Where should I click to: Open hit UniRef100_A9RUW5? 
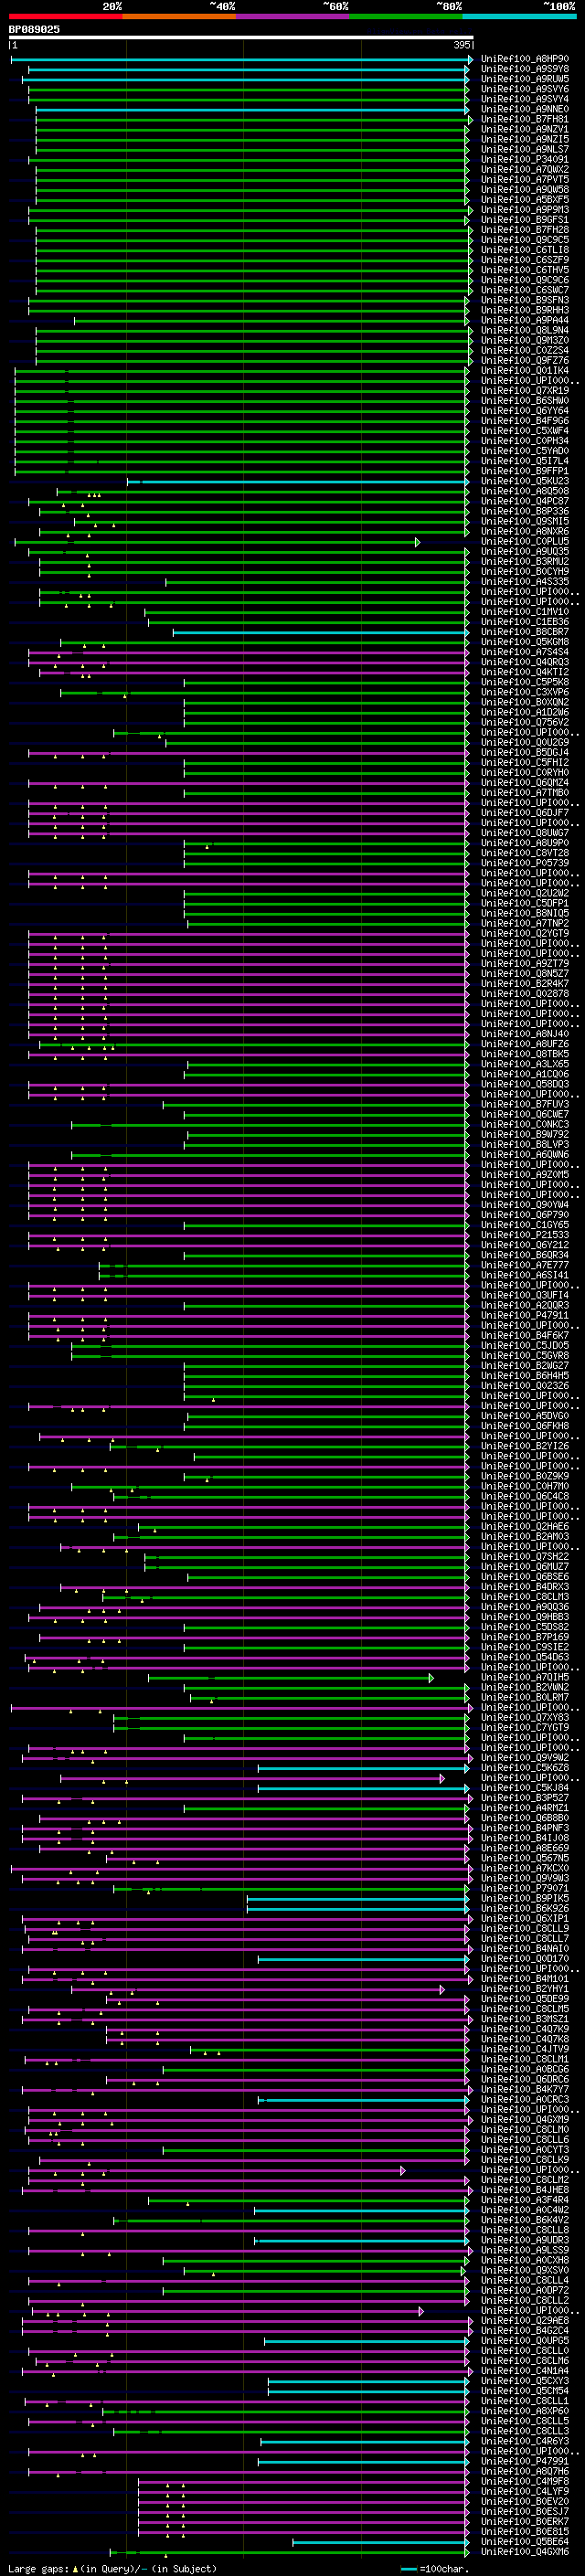pos(525,79)
